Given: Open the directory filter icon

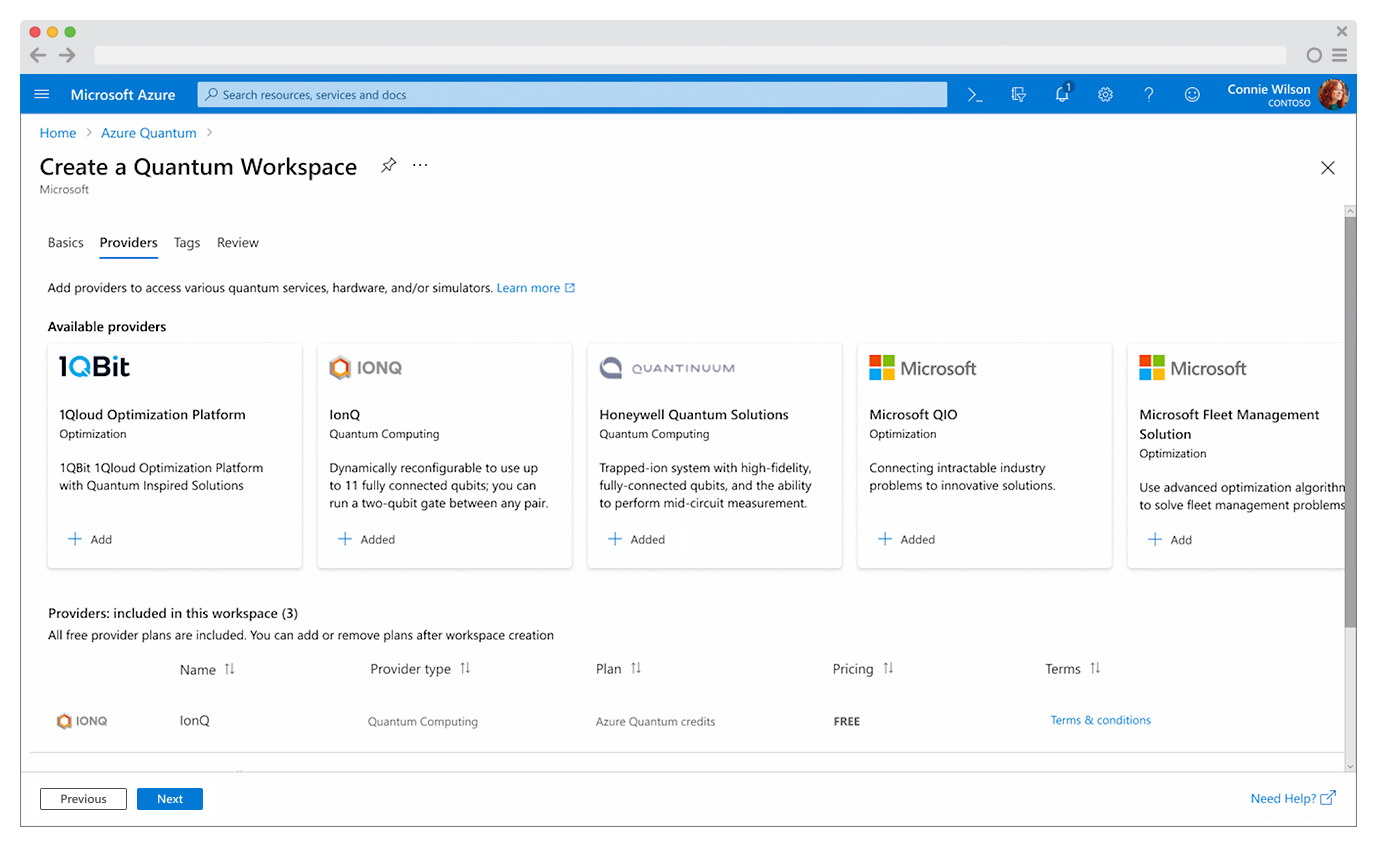Looking at the screenshot, I should click(1019, 94).
